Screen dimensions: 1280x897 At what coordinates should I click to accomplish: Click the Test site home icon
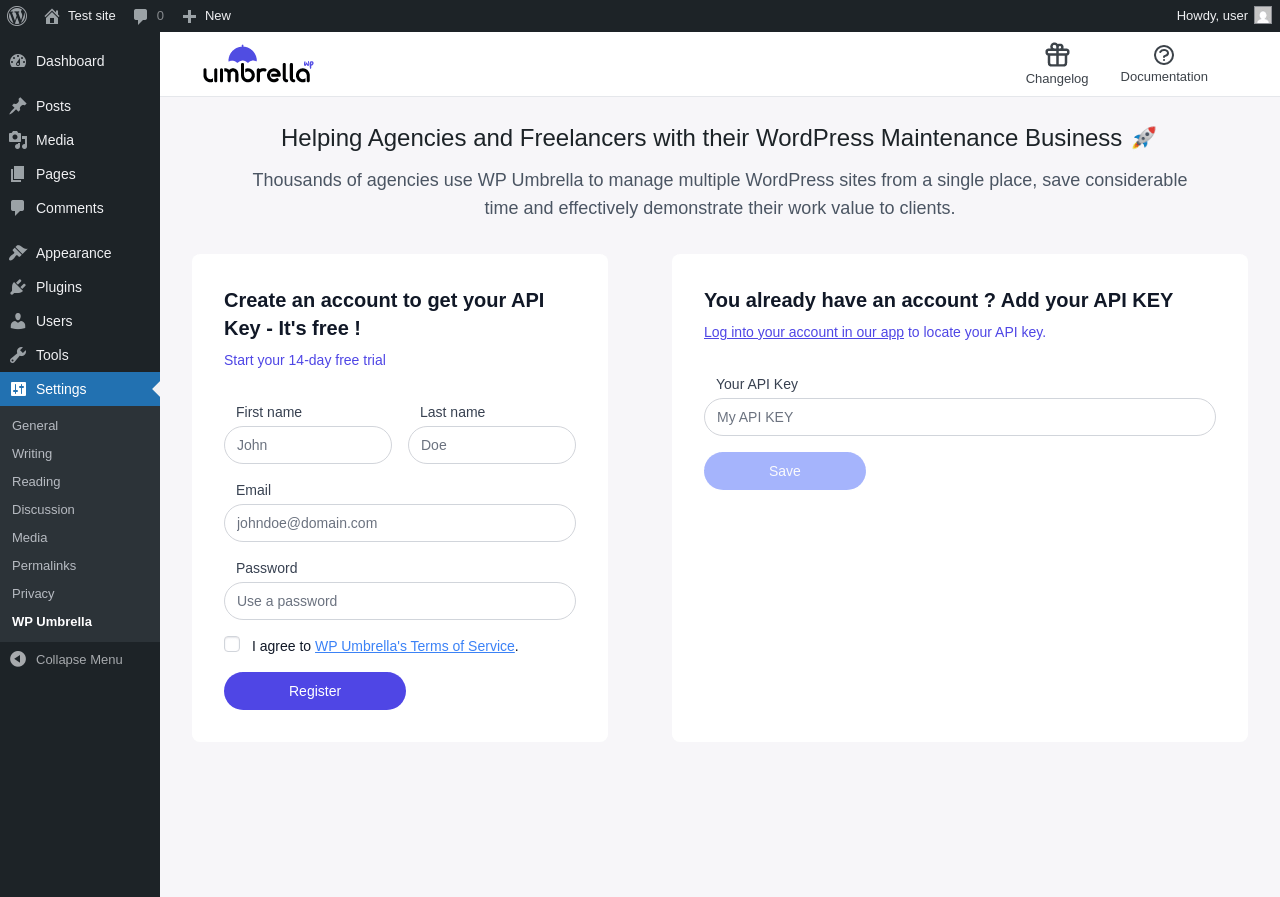[x=52, y=16]
